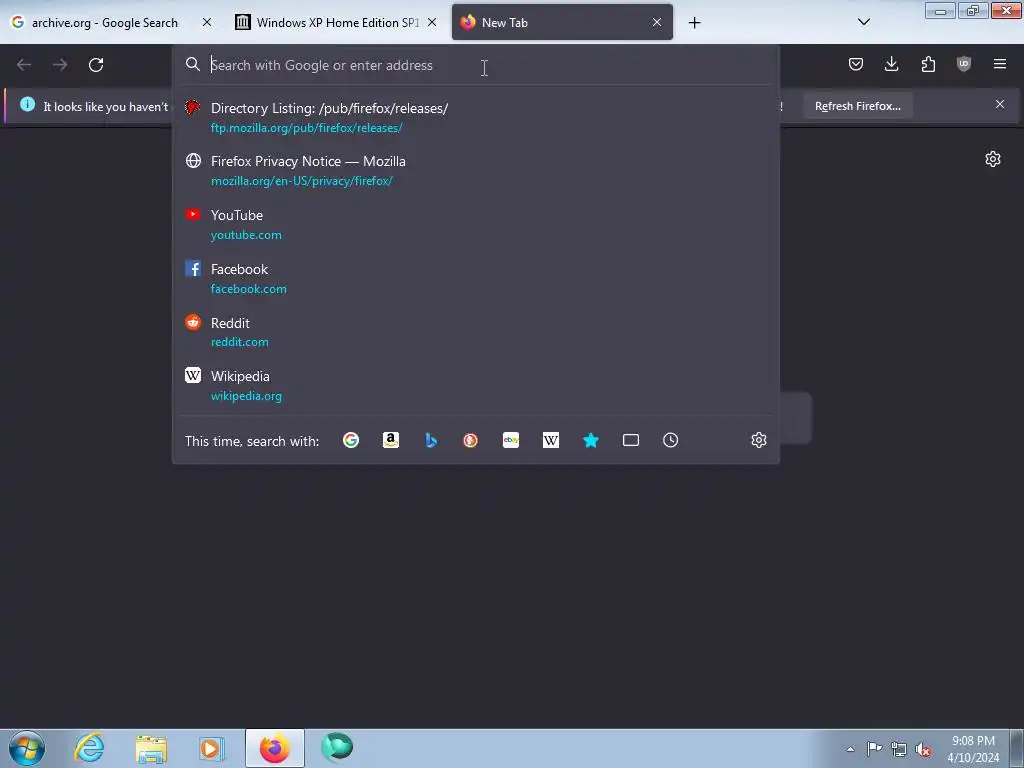Image resolution: width=1024 pixels, height=768 pixels.
Task: Open the Downloads arrow icon
Action: (x=891, y=64)
